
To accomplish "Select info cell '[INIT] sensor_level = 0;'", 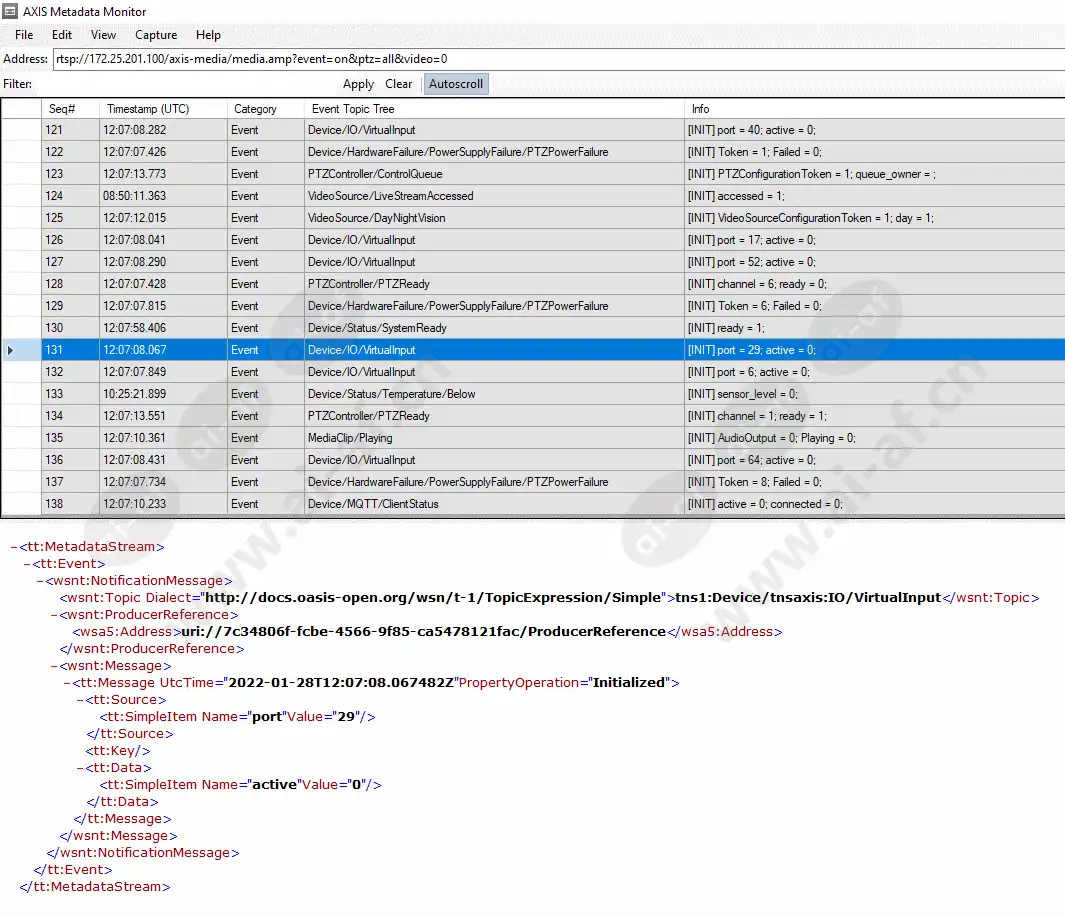I will 875,394.
